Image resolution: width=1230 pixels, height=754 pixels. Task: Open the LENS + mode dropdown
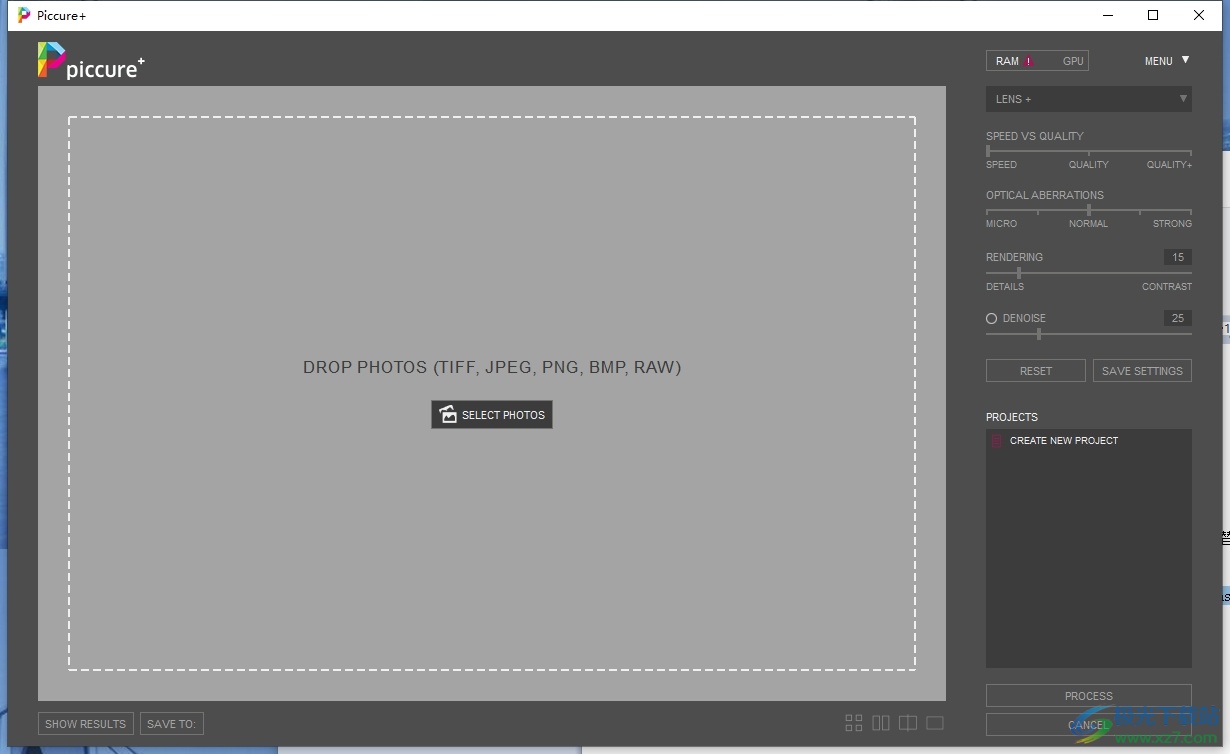pyautogui.click(x=1088, y=99)
